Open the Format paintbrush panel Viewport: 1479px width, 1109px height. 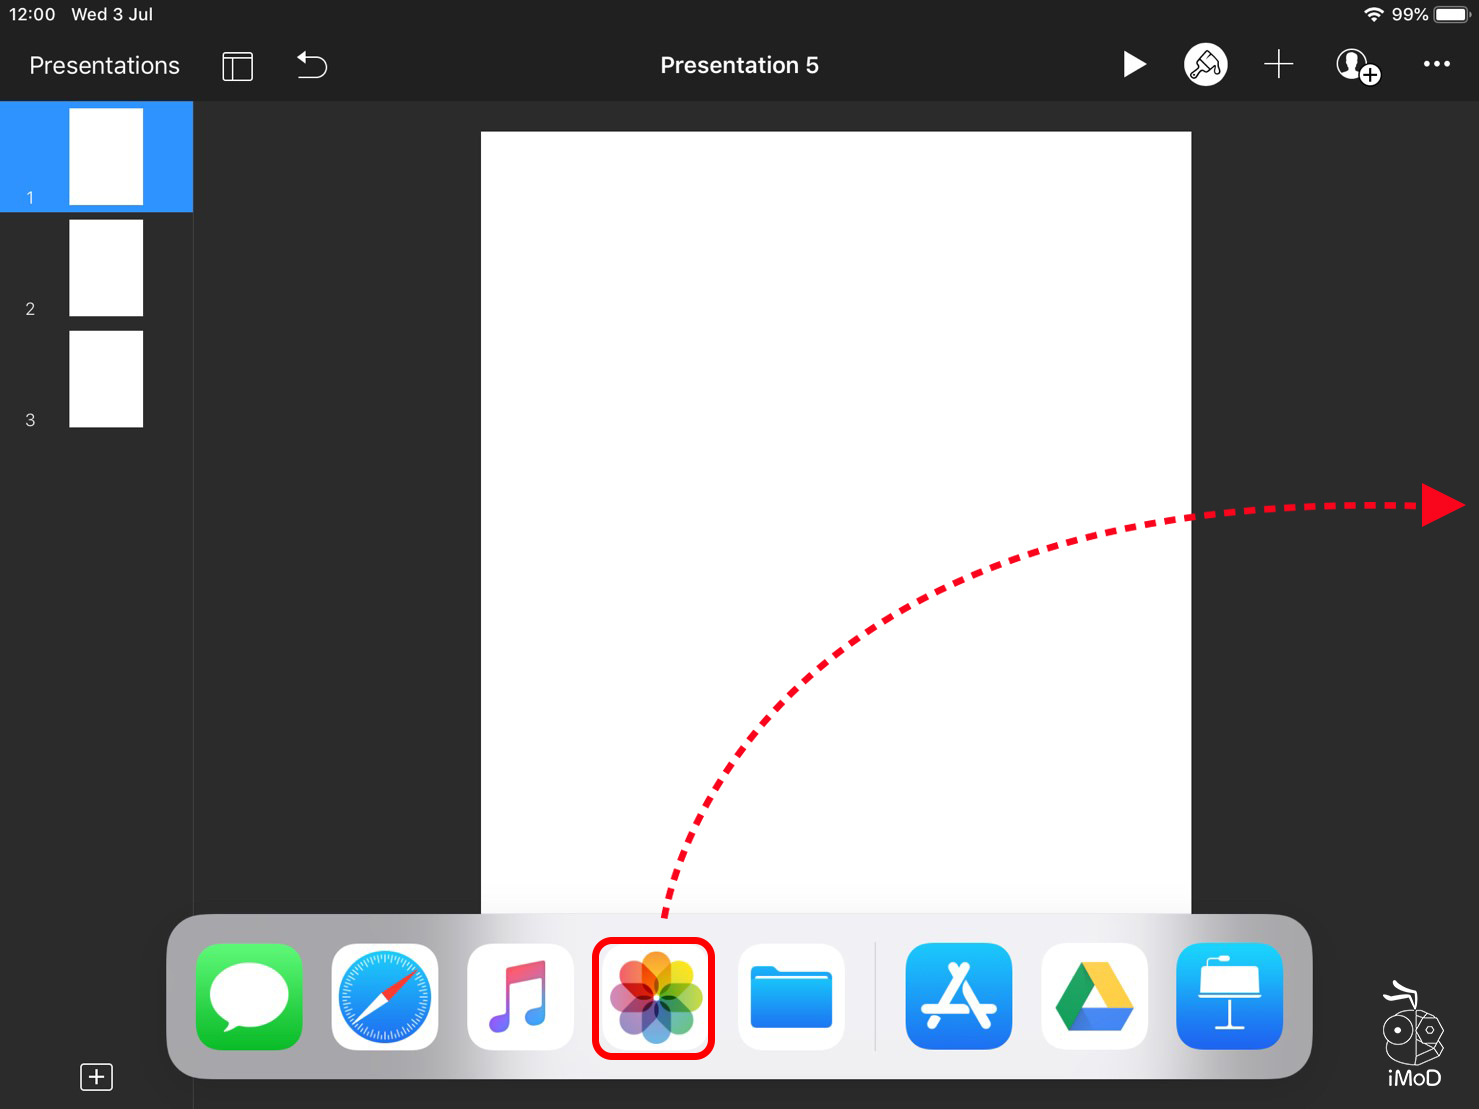1205,65
